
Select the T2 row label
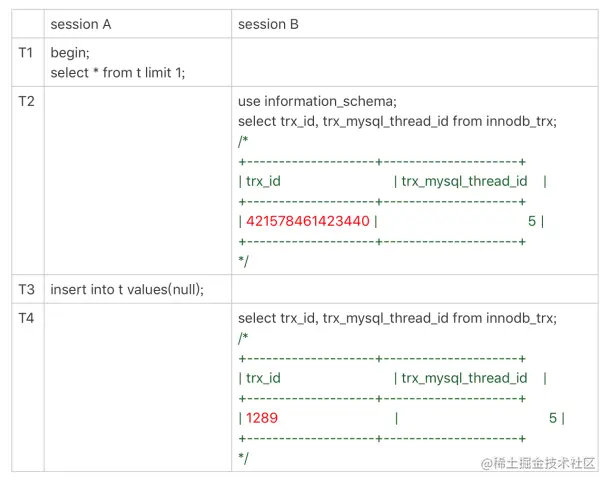(26, 102)
